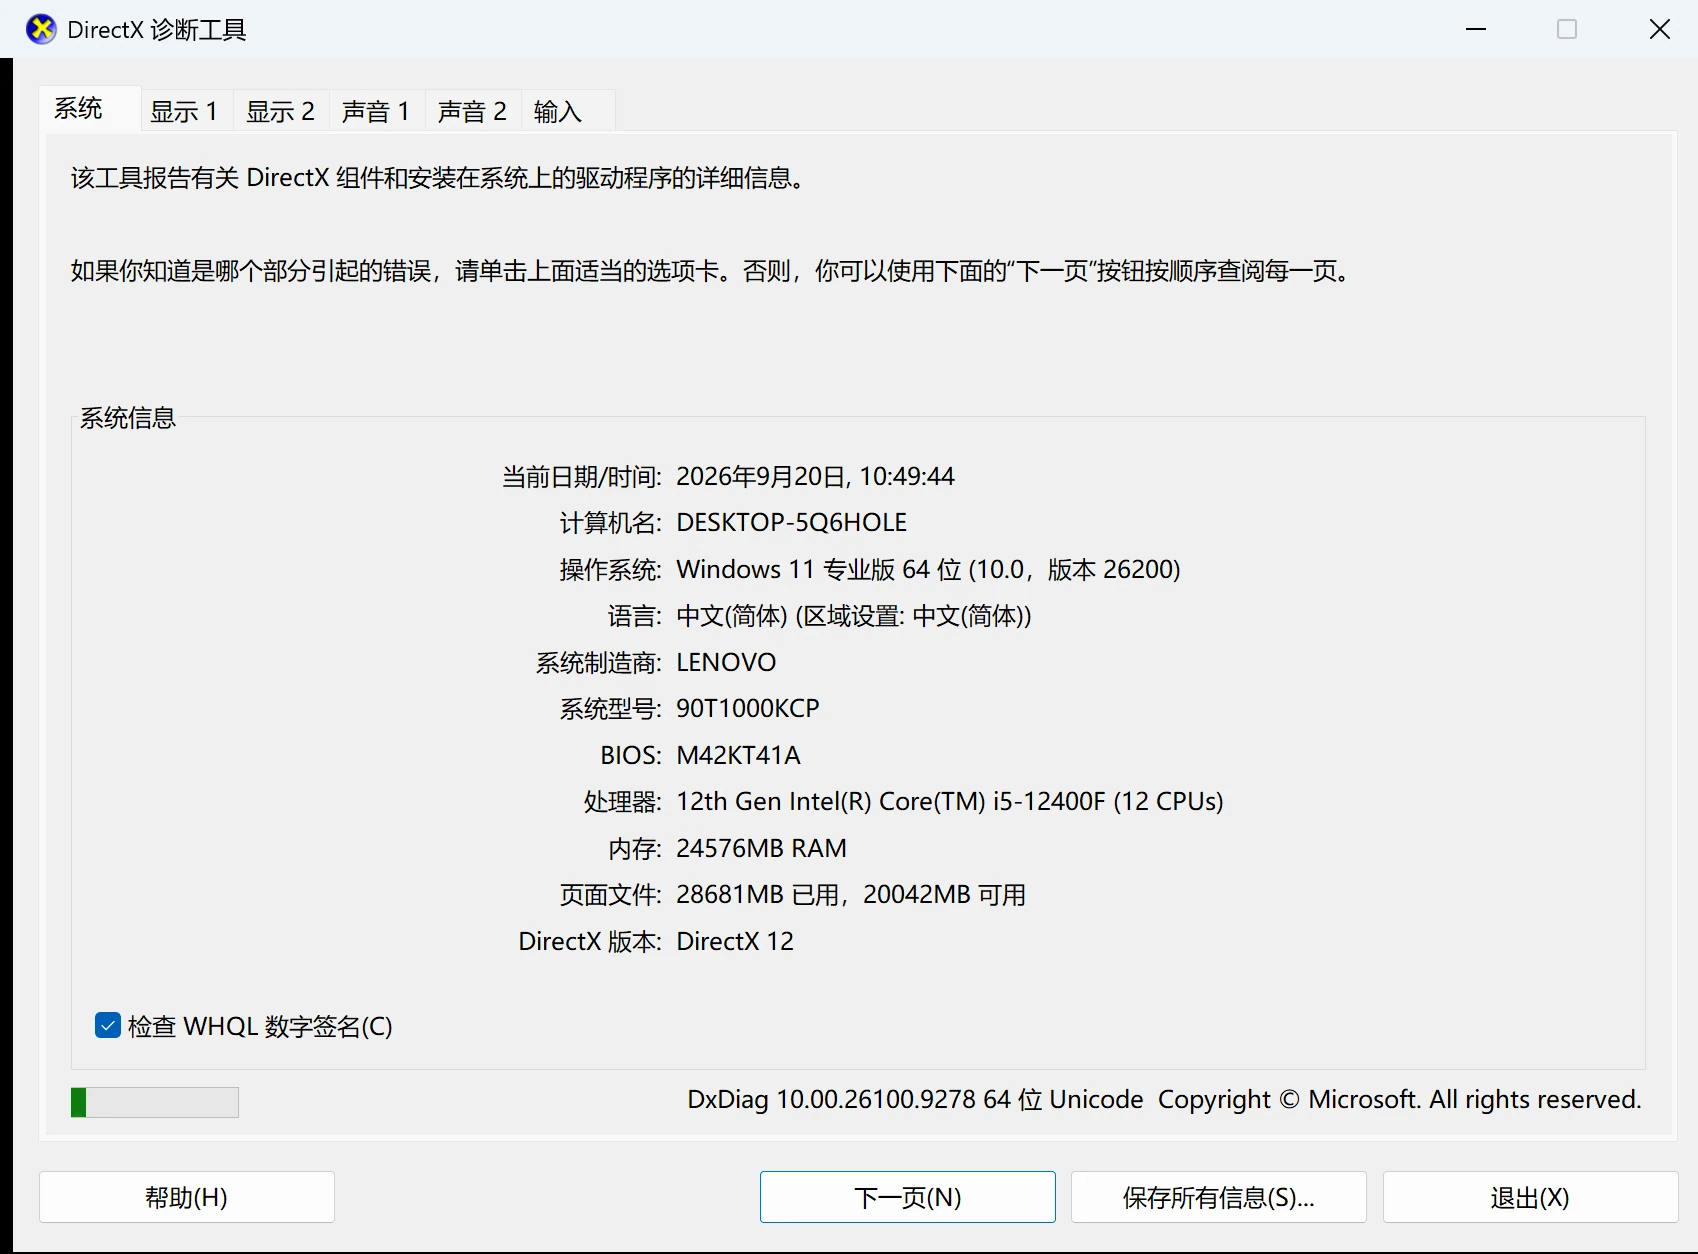The image size is (1698, 1254).
Task: Open the 显示 1 tab
Action: (x=184, y=111)
